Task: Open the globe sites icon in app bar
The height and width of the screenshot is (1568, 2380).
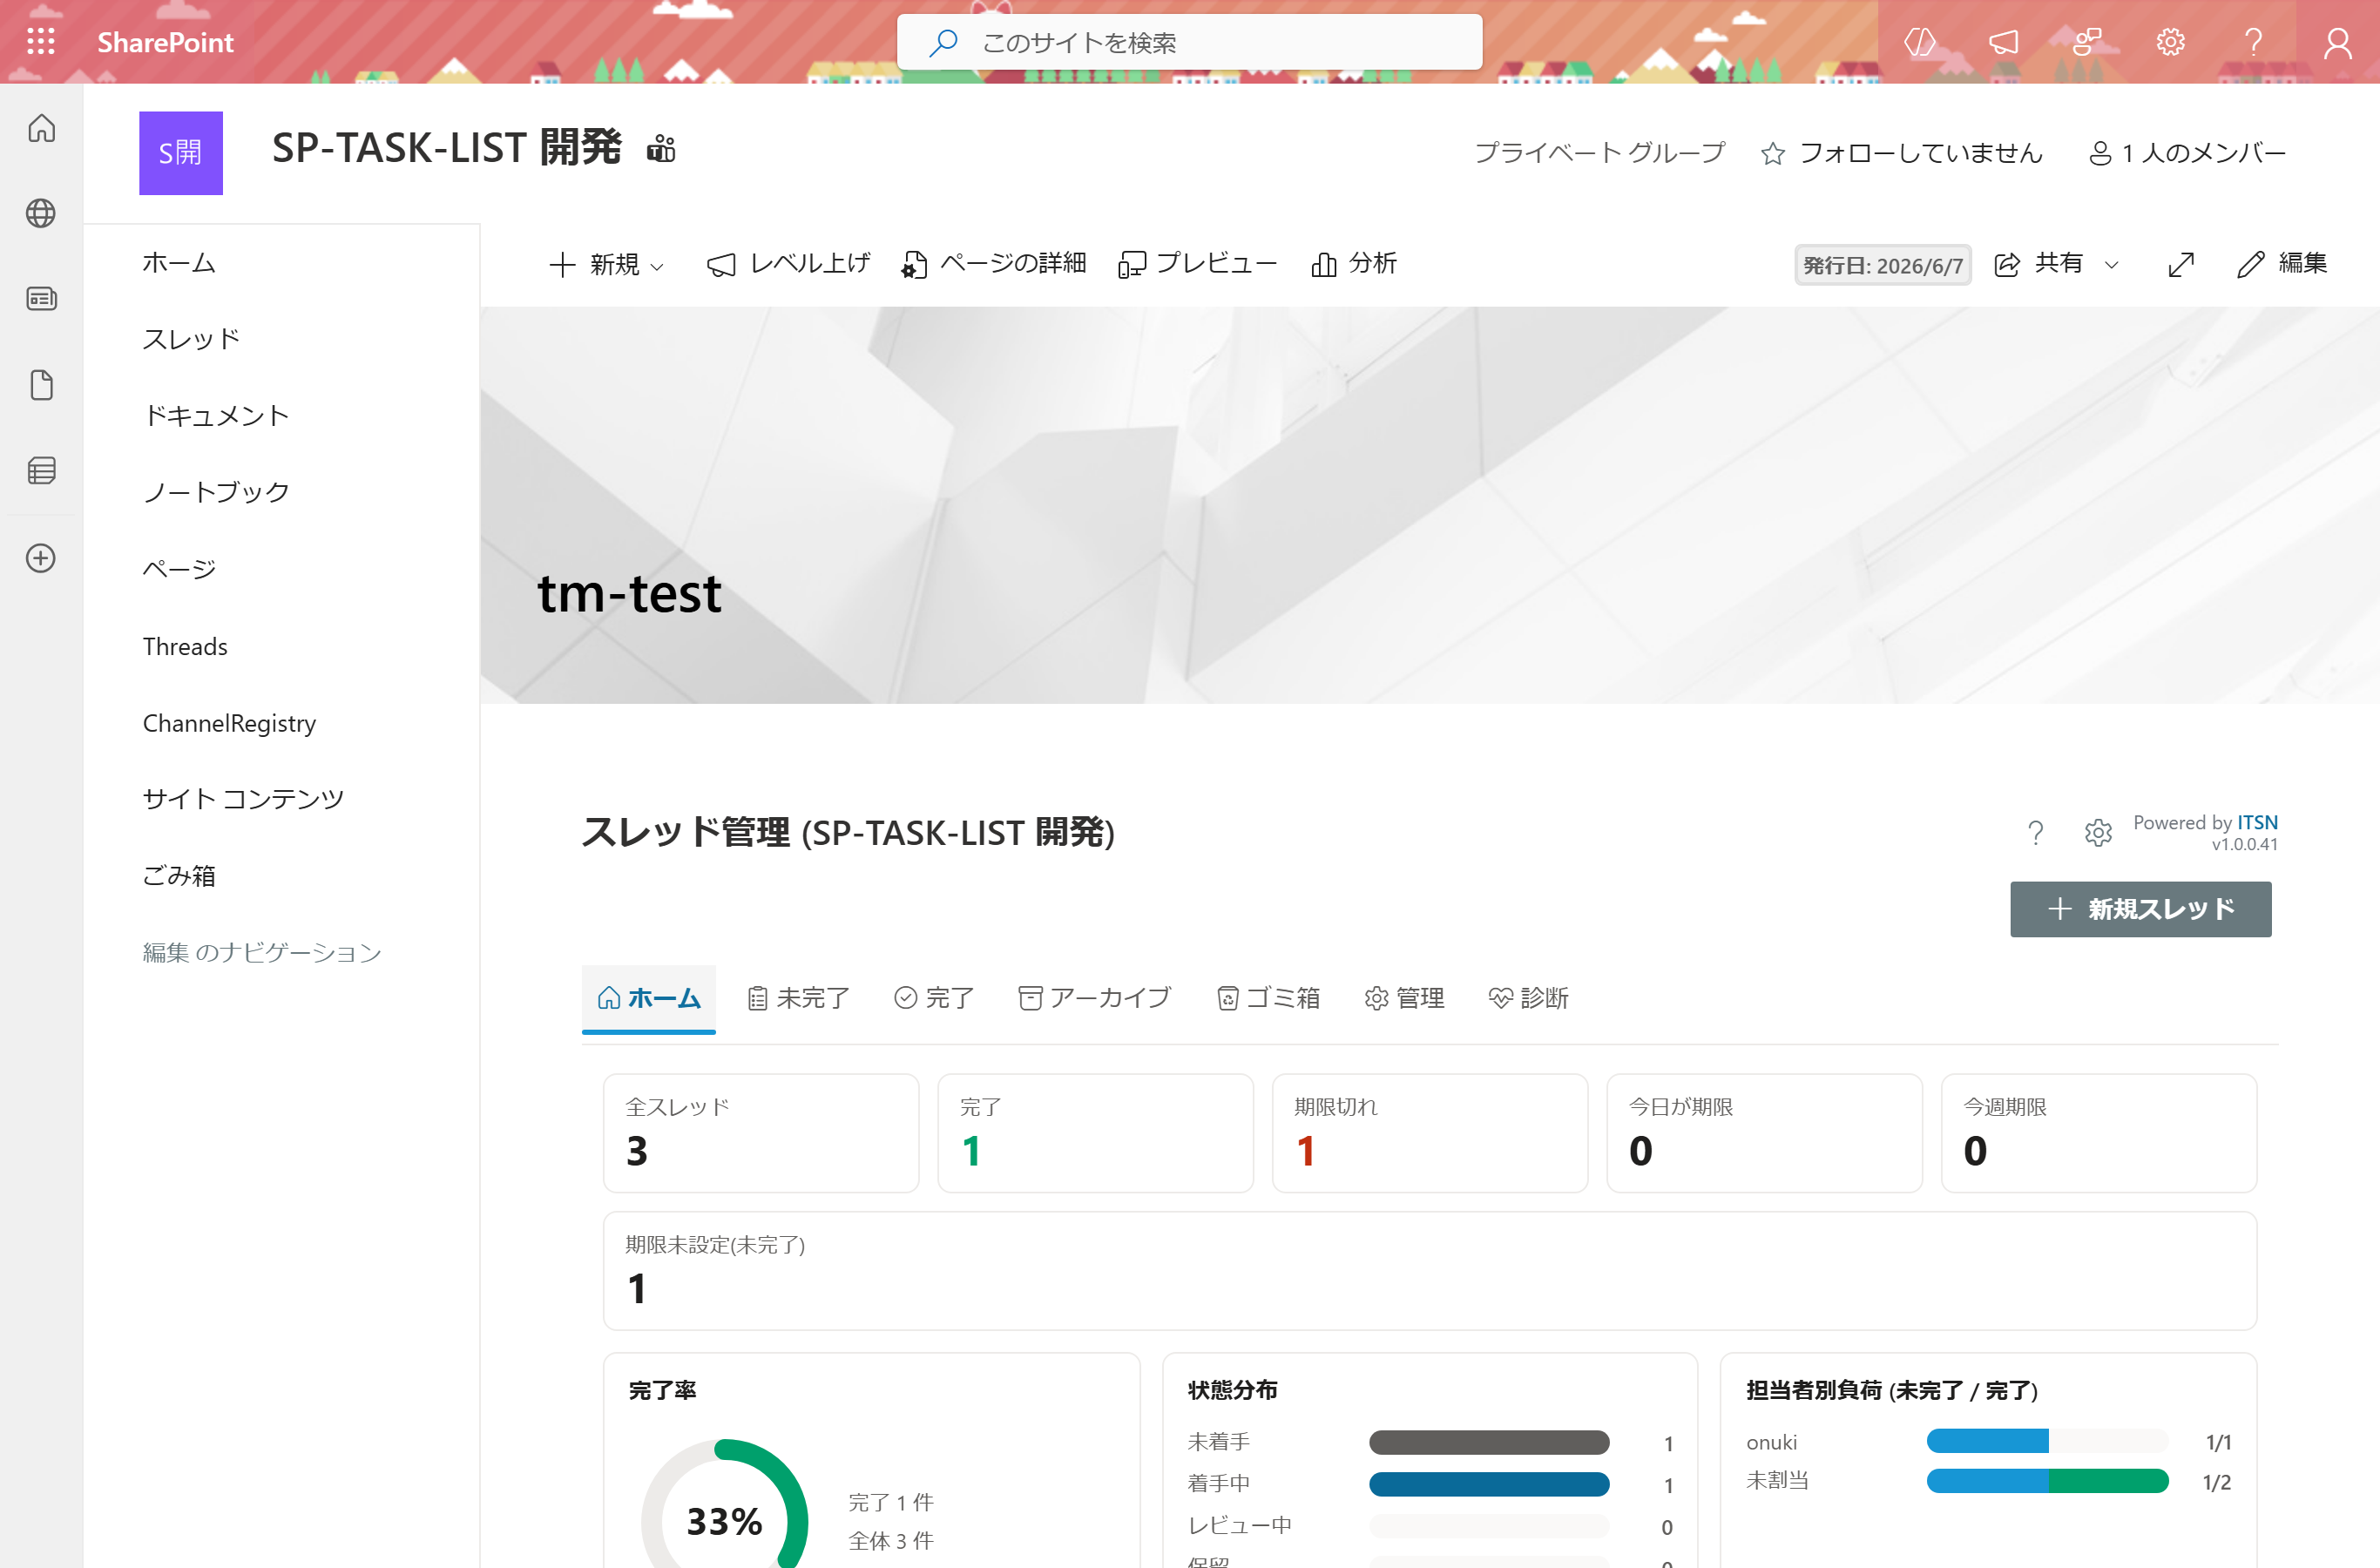Action: tap(41, 213)
